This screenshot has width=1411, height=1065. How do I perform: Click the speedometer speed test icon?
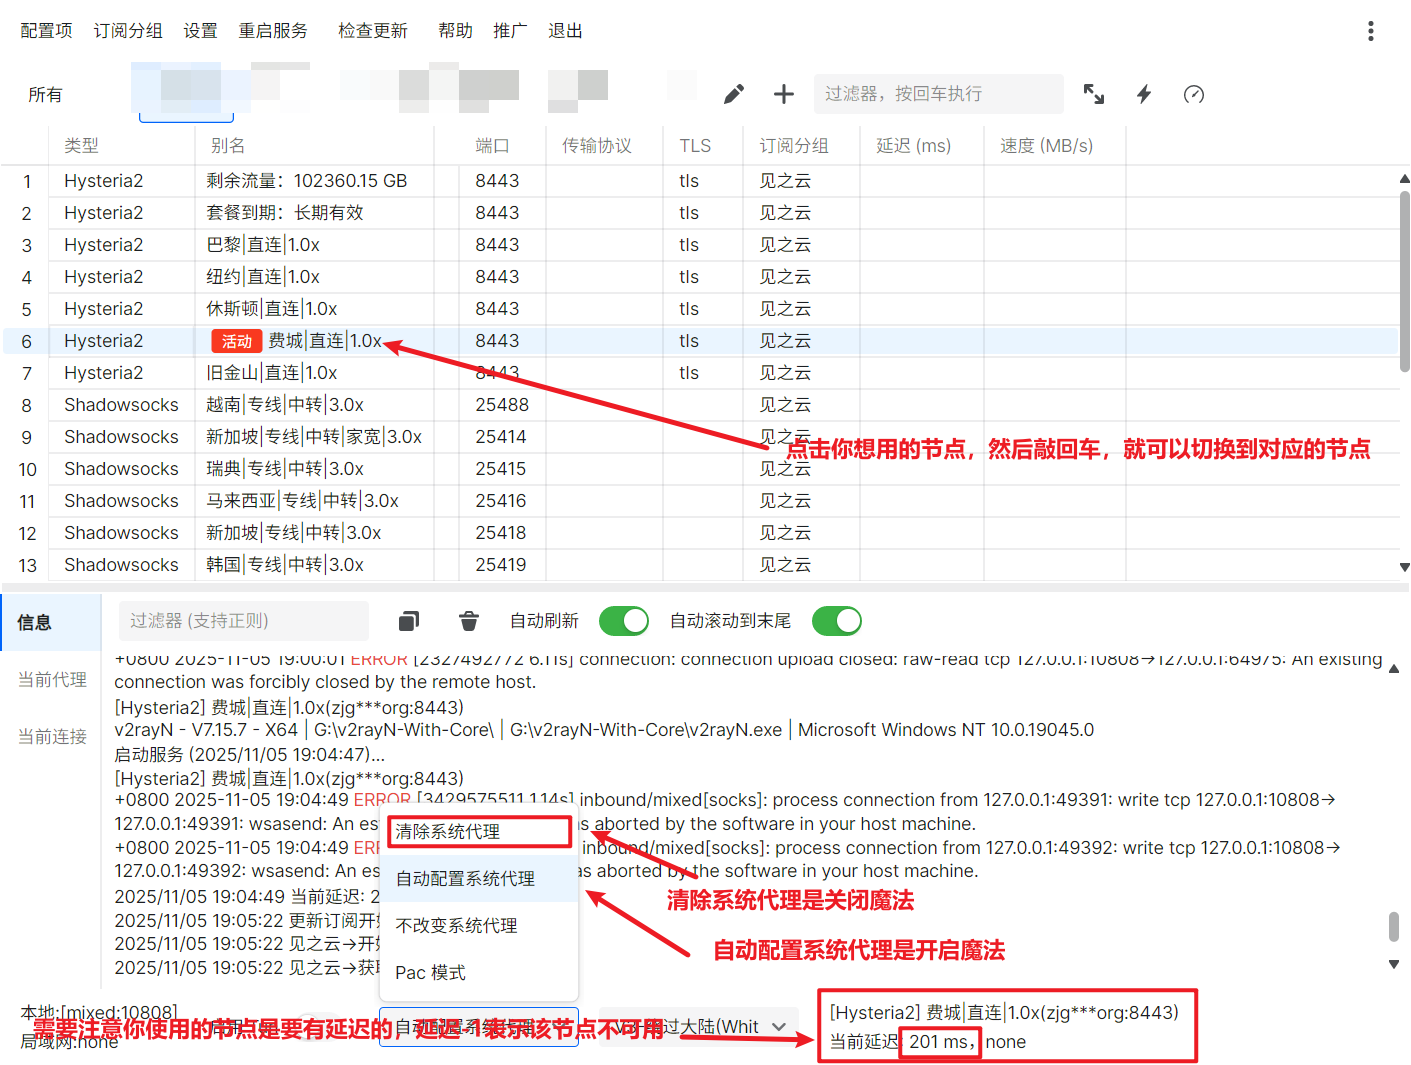pyautogui.click(x=1194, y=94)
